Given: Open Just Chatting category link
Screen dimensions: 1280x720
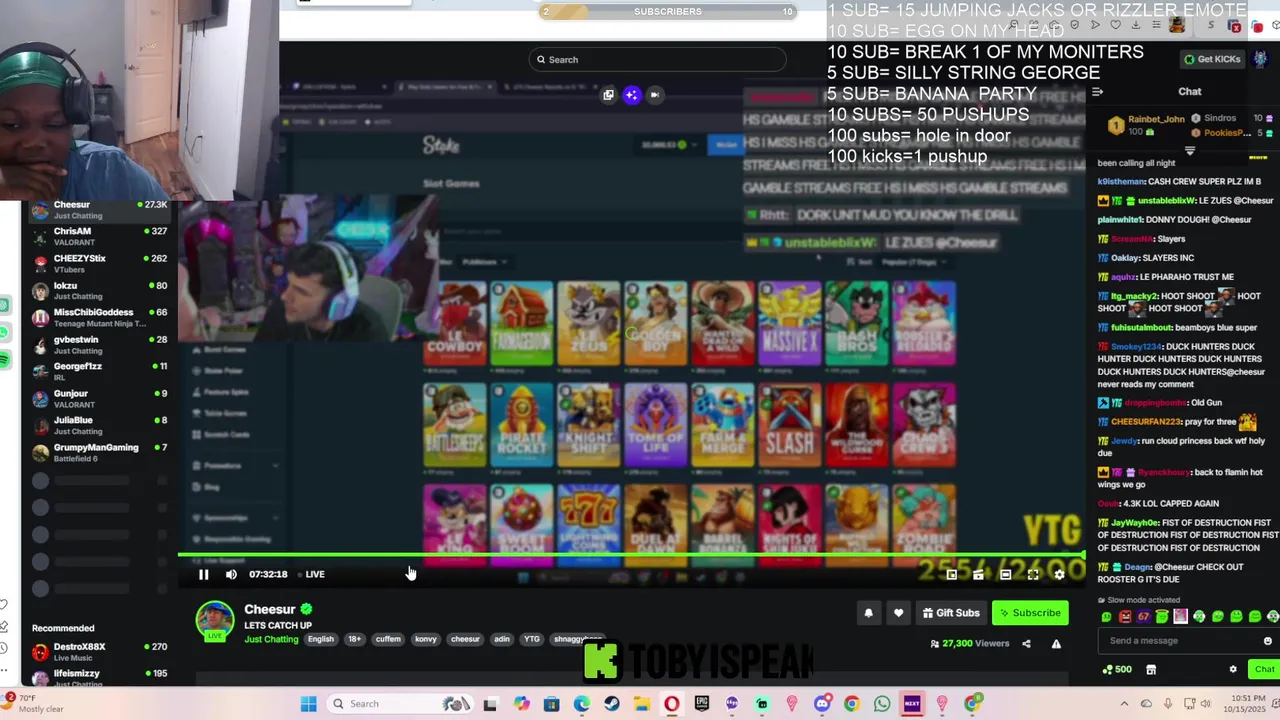Looking at the screenshot, I should pyautogui.click(x=271, y=639).
